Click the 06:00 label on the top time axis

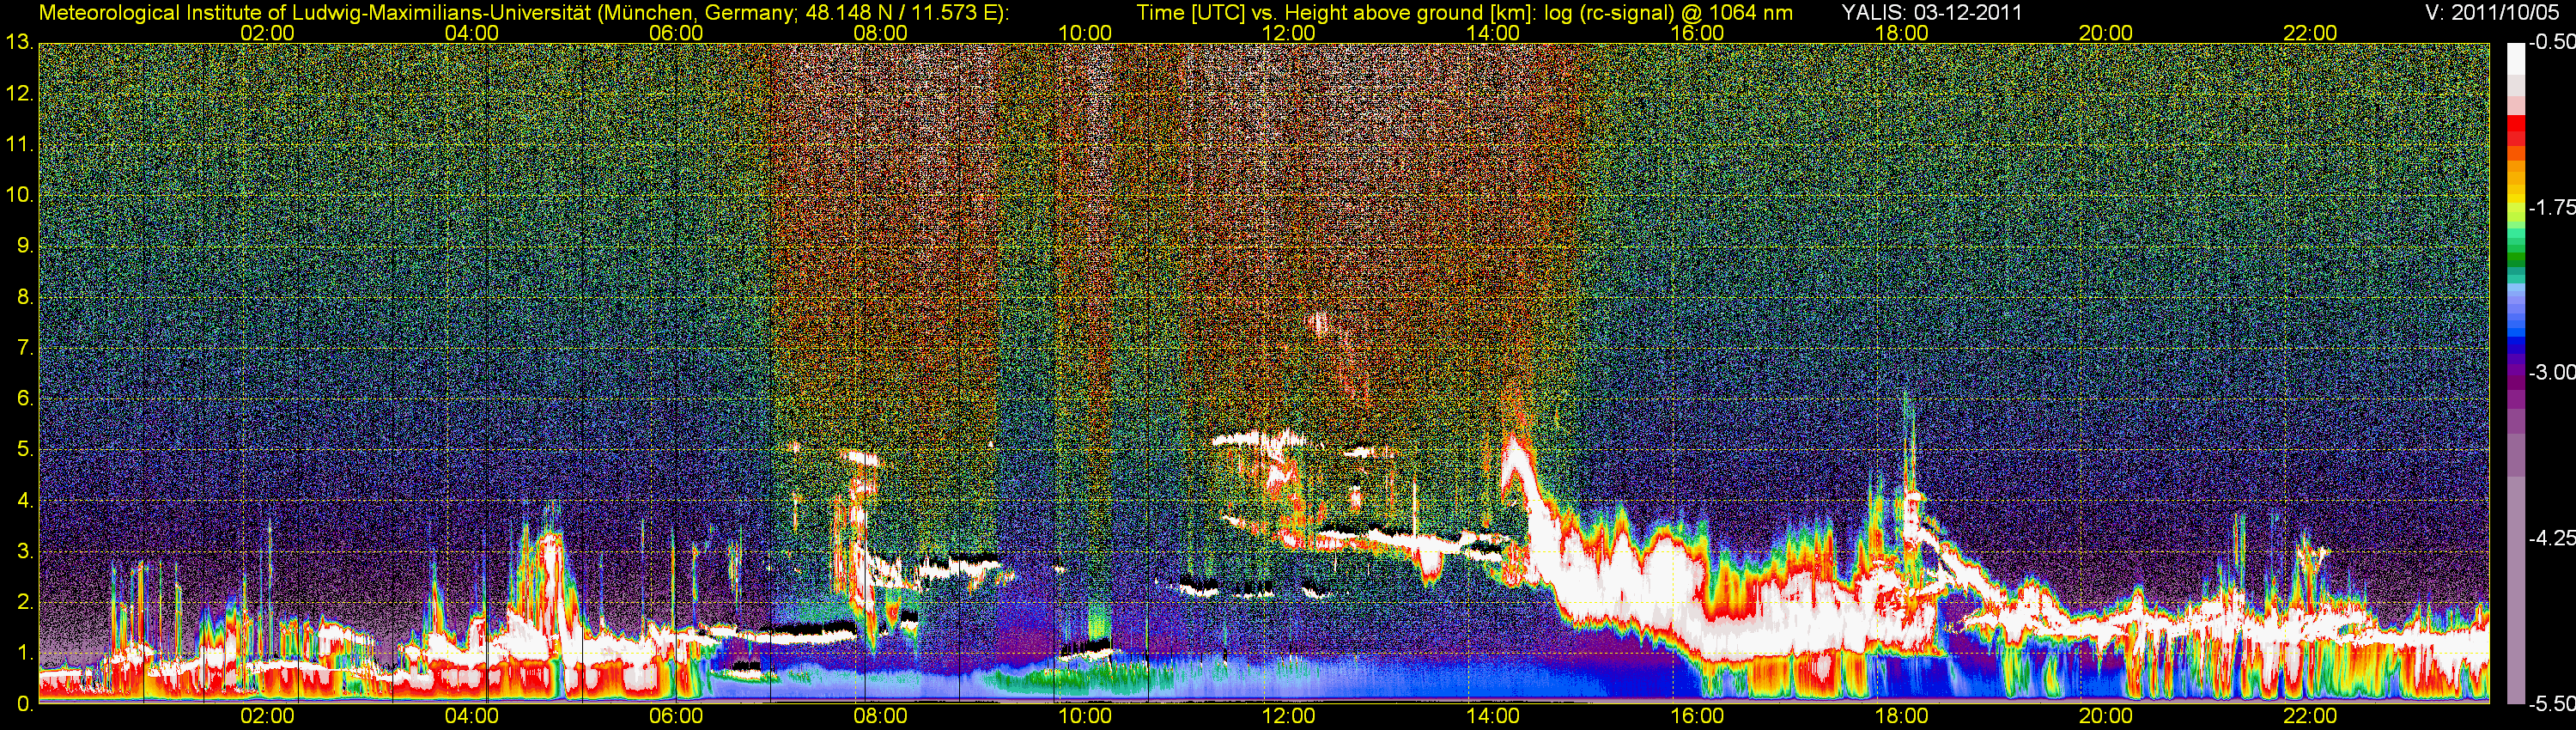point(676,33)
